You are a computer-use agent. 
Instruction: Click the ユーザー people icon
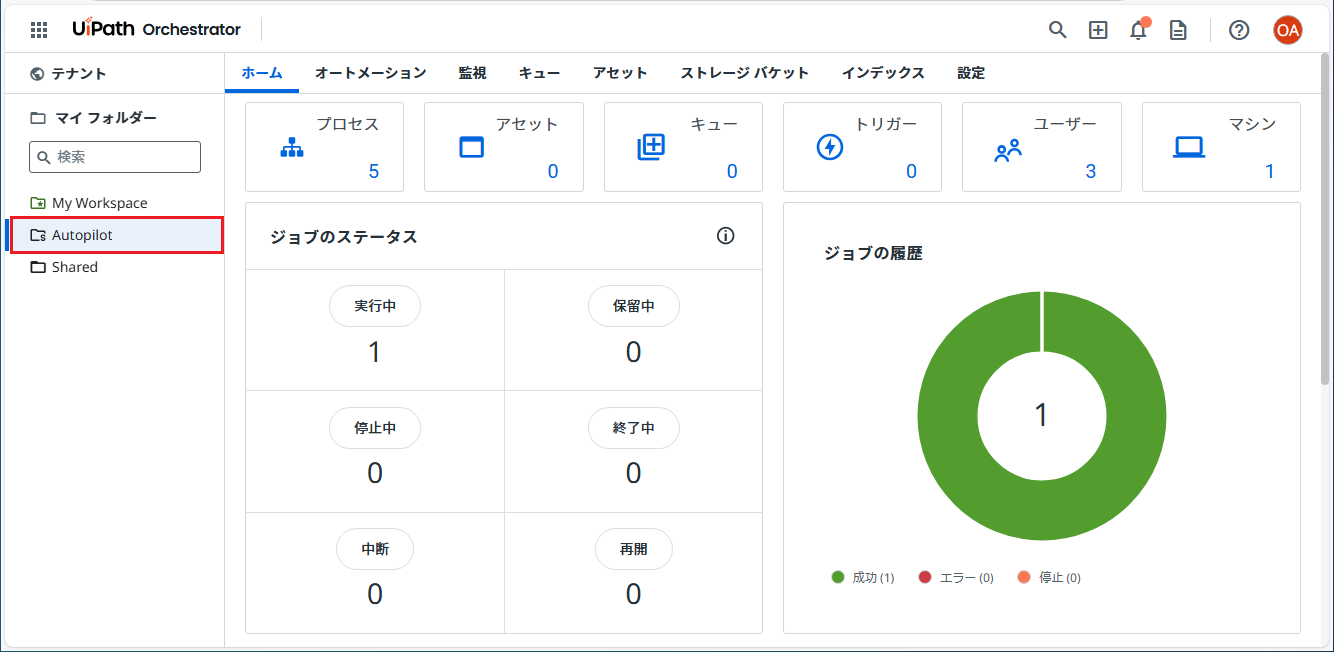point(1008,150)
